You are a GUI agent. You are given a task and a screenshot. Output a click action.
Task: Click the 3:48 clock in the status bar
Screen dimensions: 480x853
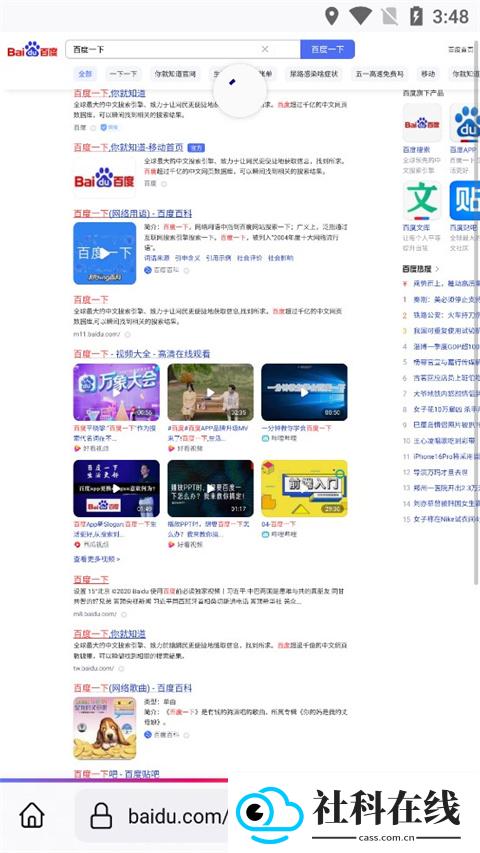click(x=451, y=16)
